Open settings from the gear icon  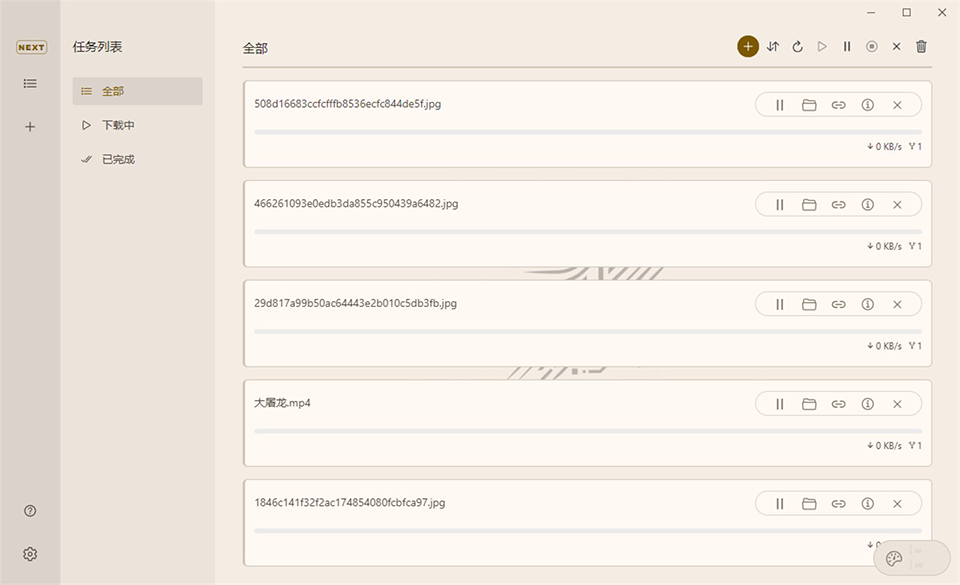pos(30,554)
